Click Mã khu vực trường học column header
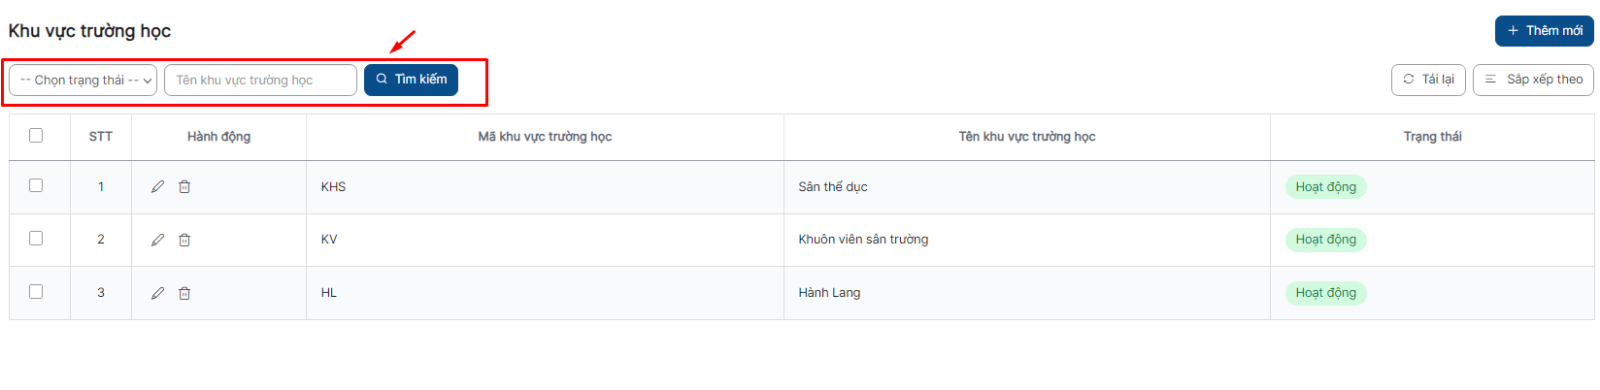The height and width of the screenshot is (390, 1600). click(x=545, y=137)
